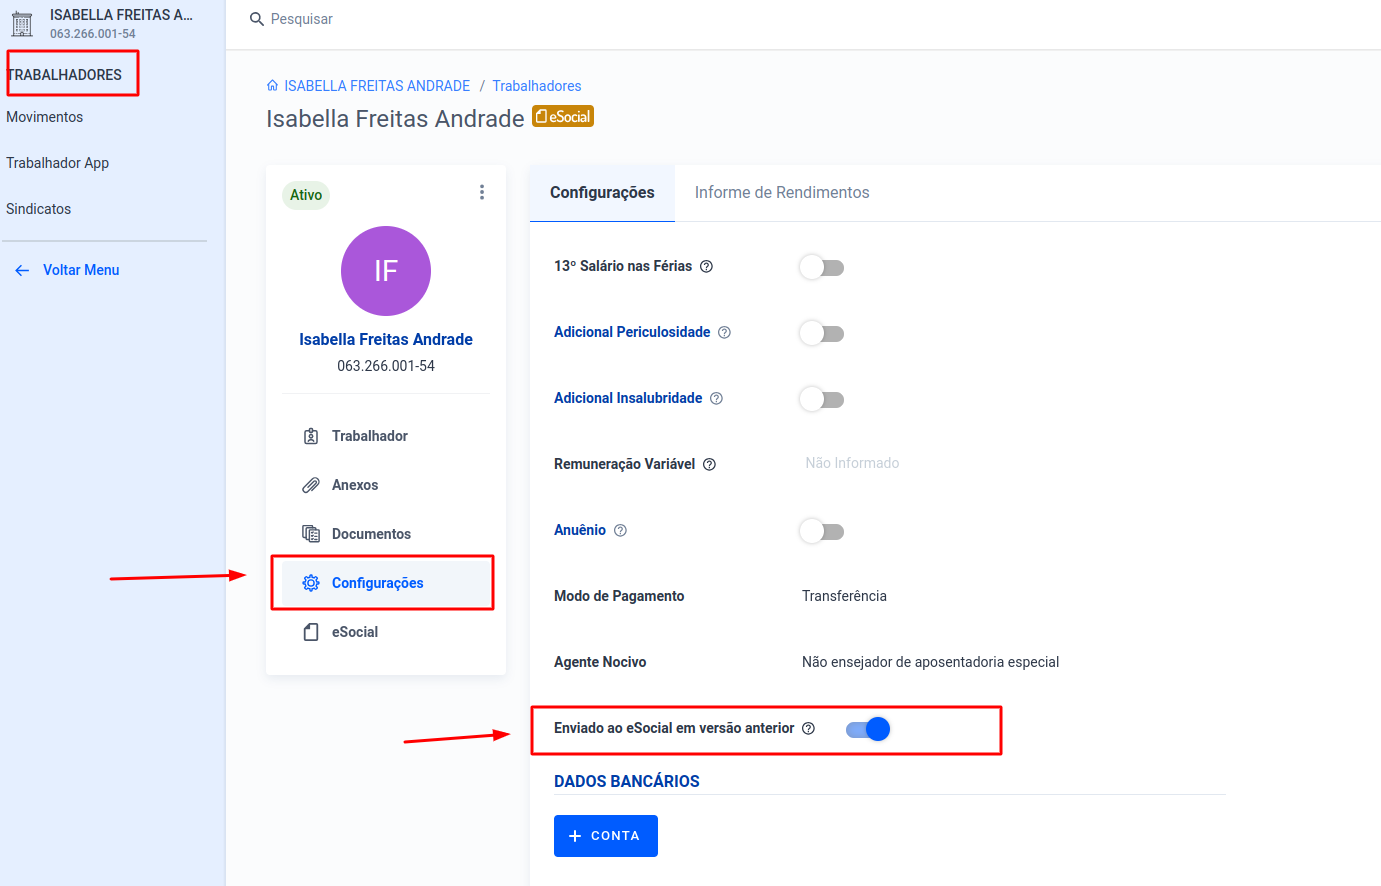Enable 13º Salário nas Férias switch
The width and height of the screenshot is (1381, 886).
pyautogui.click(x=822, y=267)
